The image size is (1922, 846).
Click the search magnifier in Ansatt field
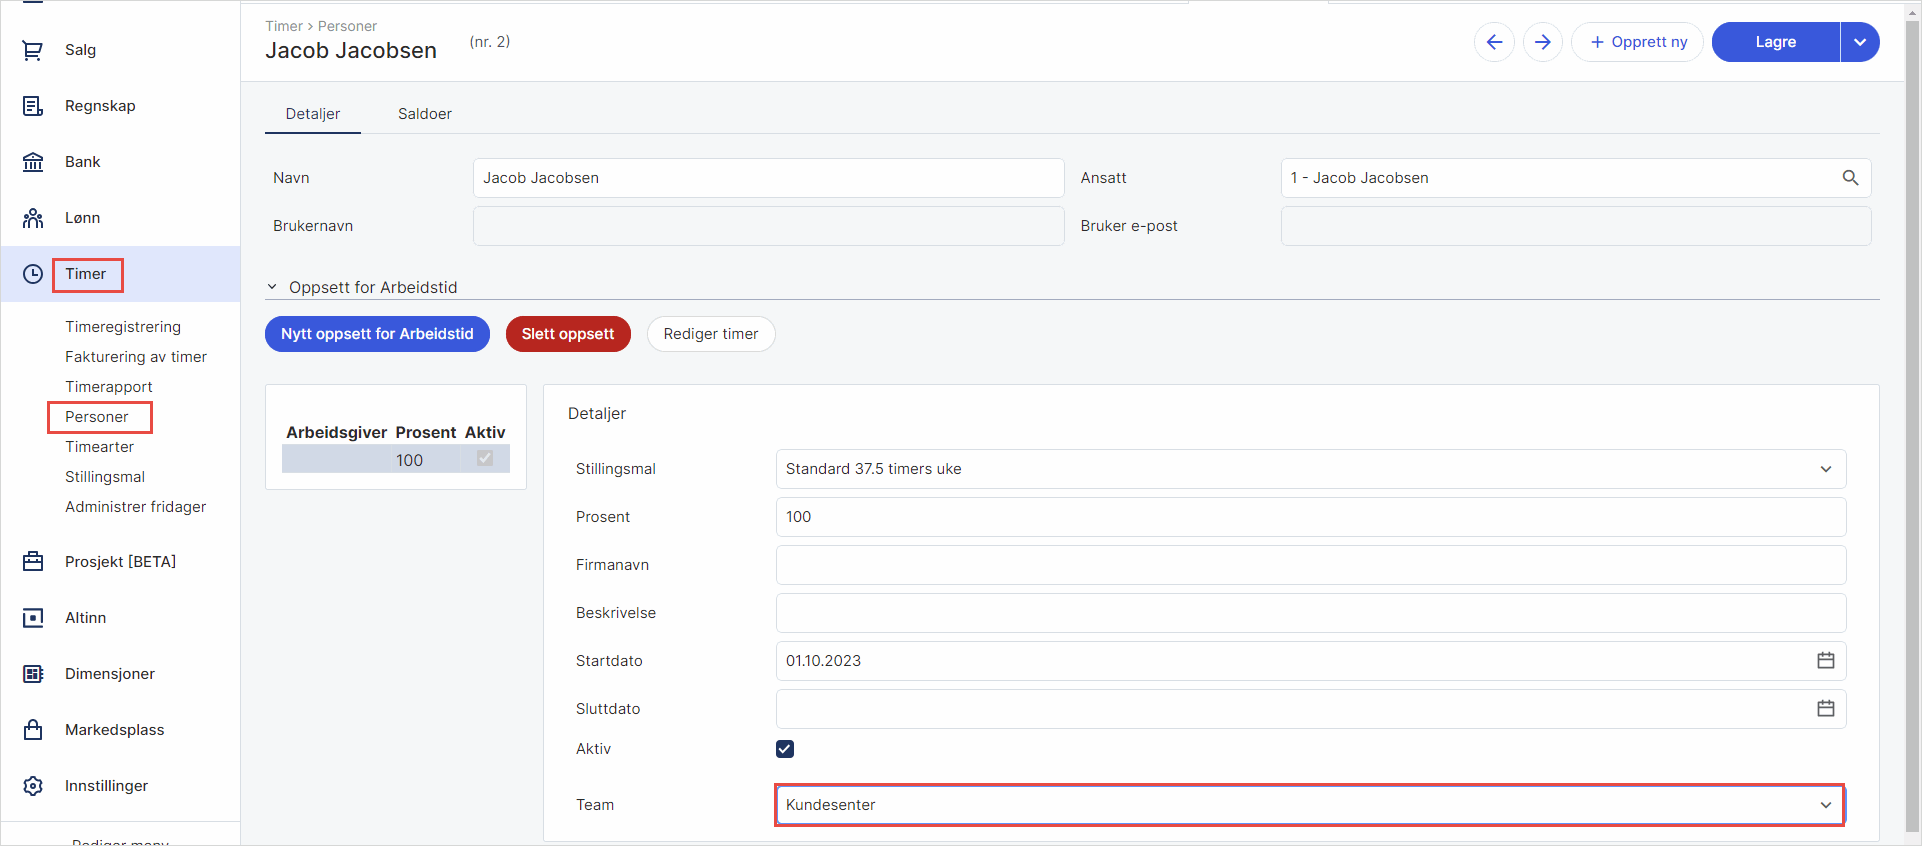tap(1850, 178)
